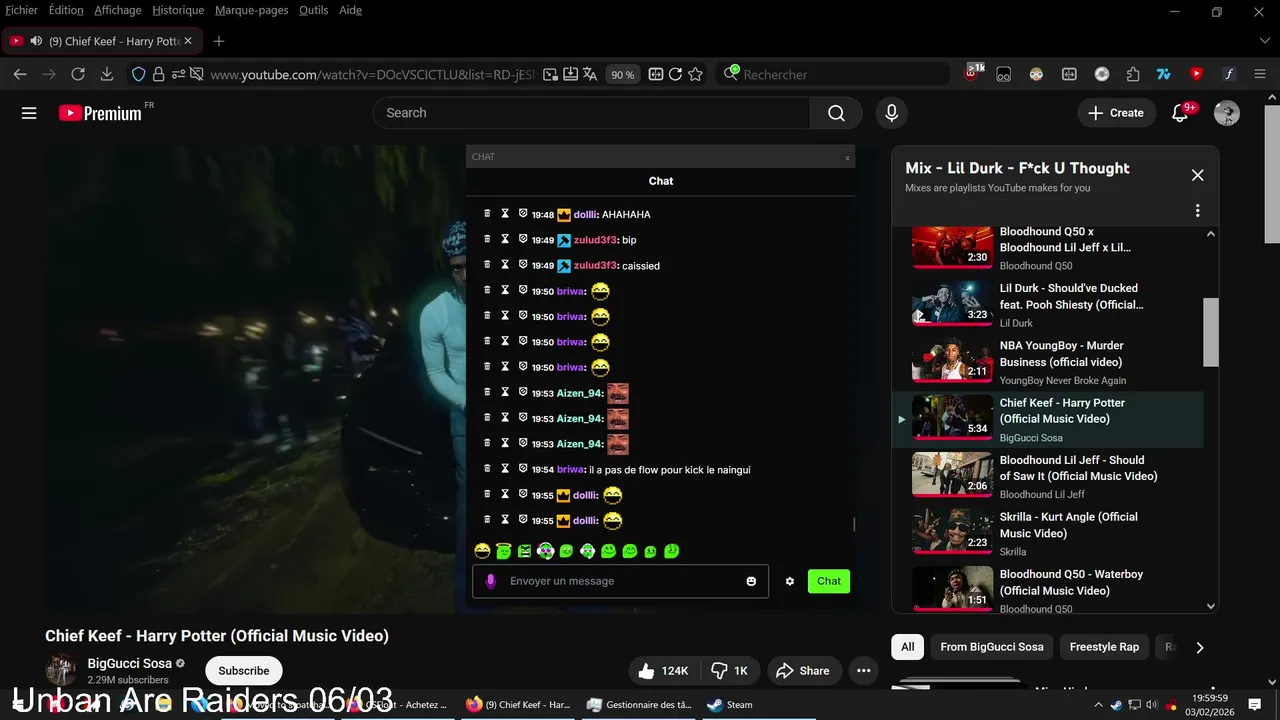Open the Affichage menu
Image resolution: width=1280 pixels, height=720 pixels.
pyautogui.click(x=118, y=10)
